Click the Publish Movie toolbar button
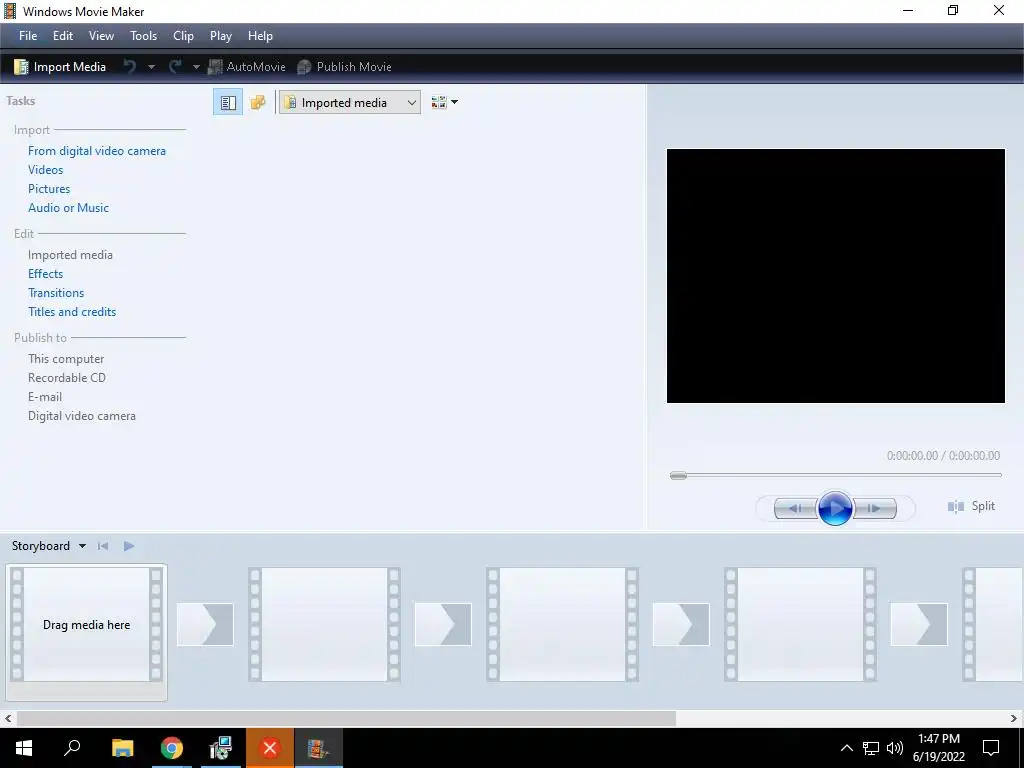The width and height of the screenshot is (1024, 768). click(344, 67)
